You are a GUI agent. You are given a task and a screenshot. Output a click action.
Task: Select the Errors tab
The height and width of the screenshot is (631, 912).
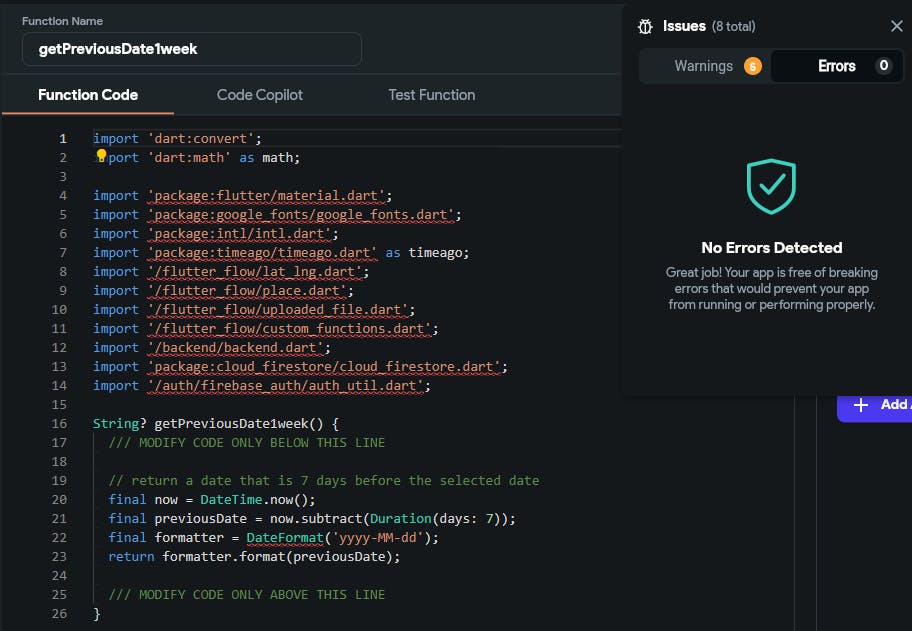(x=836, y=66)
